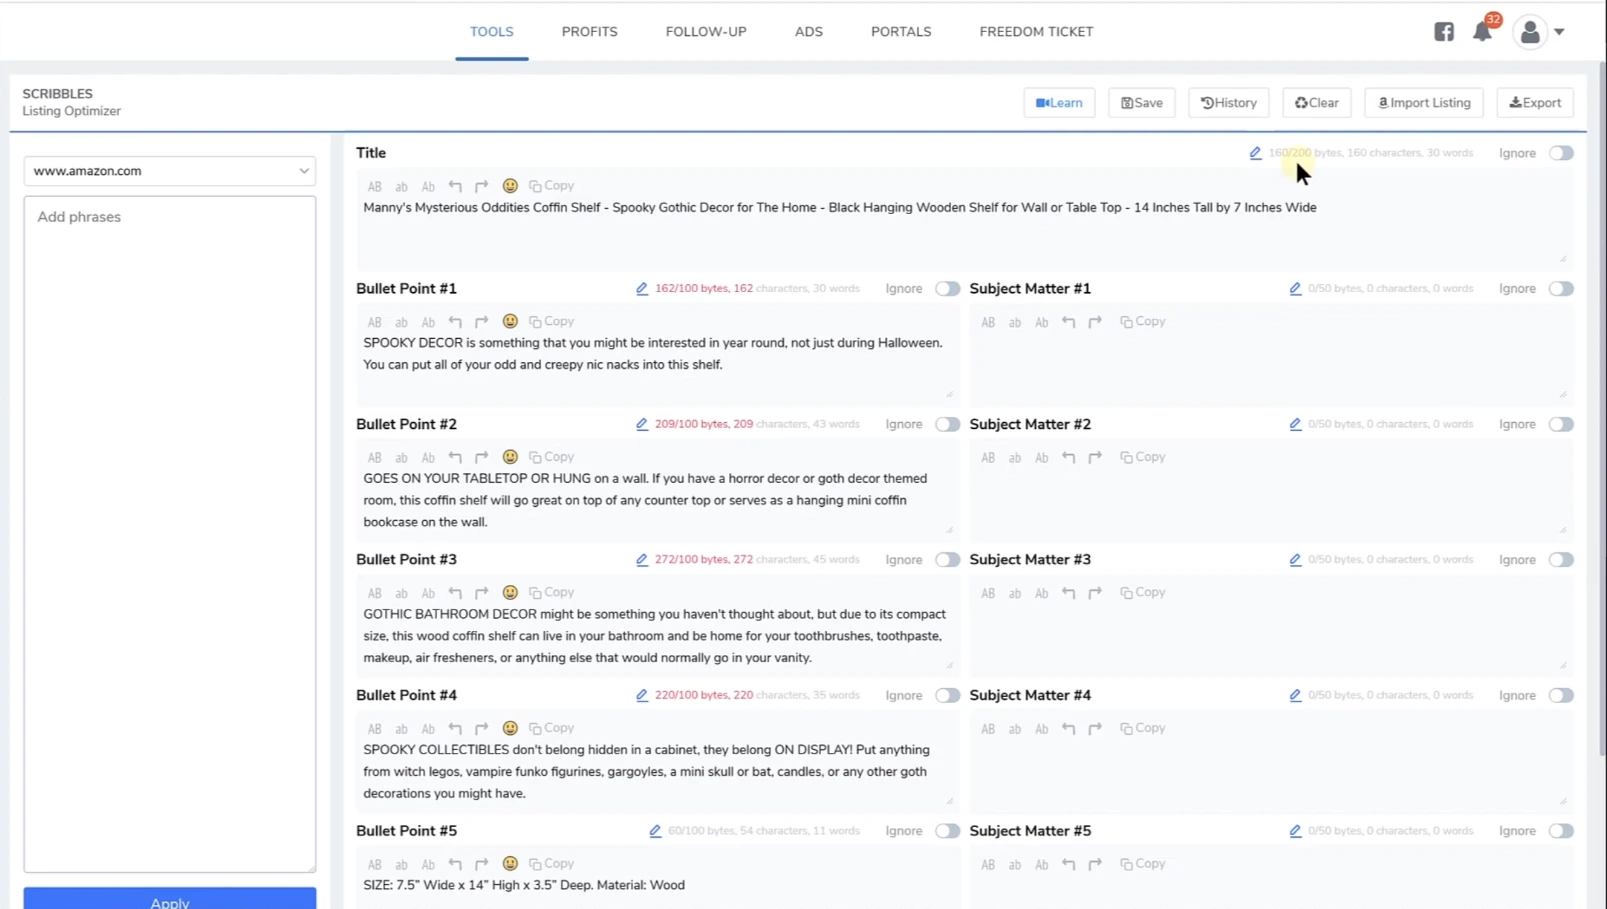Toggle Ignore for the Title field
Viewport: 1607px width, 909px height.
coord(1560,153)
